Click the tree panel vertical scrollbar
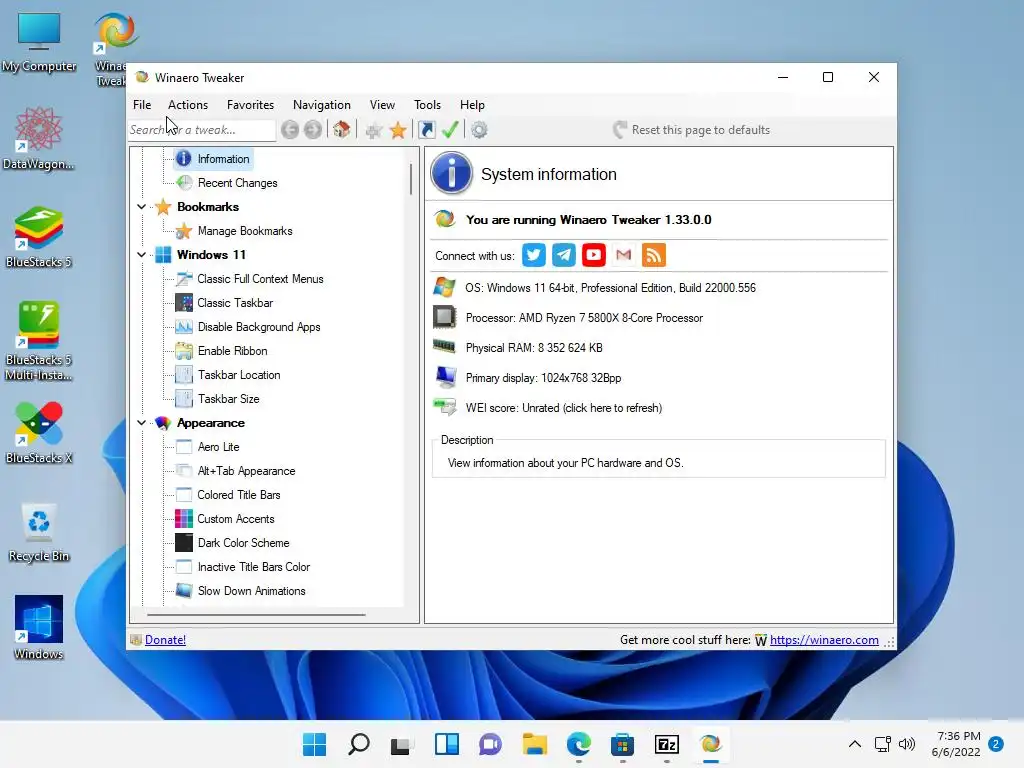This screenshot has width=1024, height=768. [x=411, y=179]
